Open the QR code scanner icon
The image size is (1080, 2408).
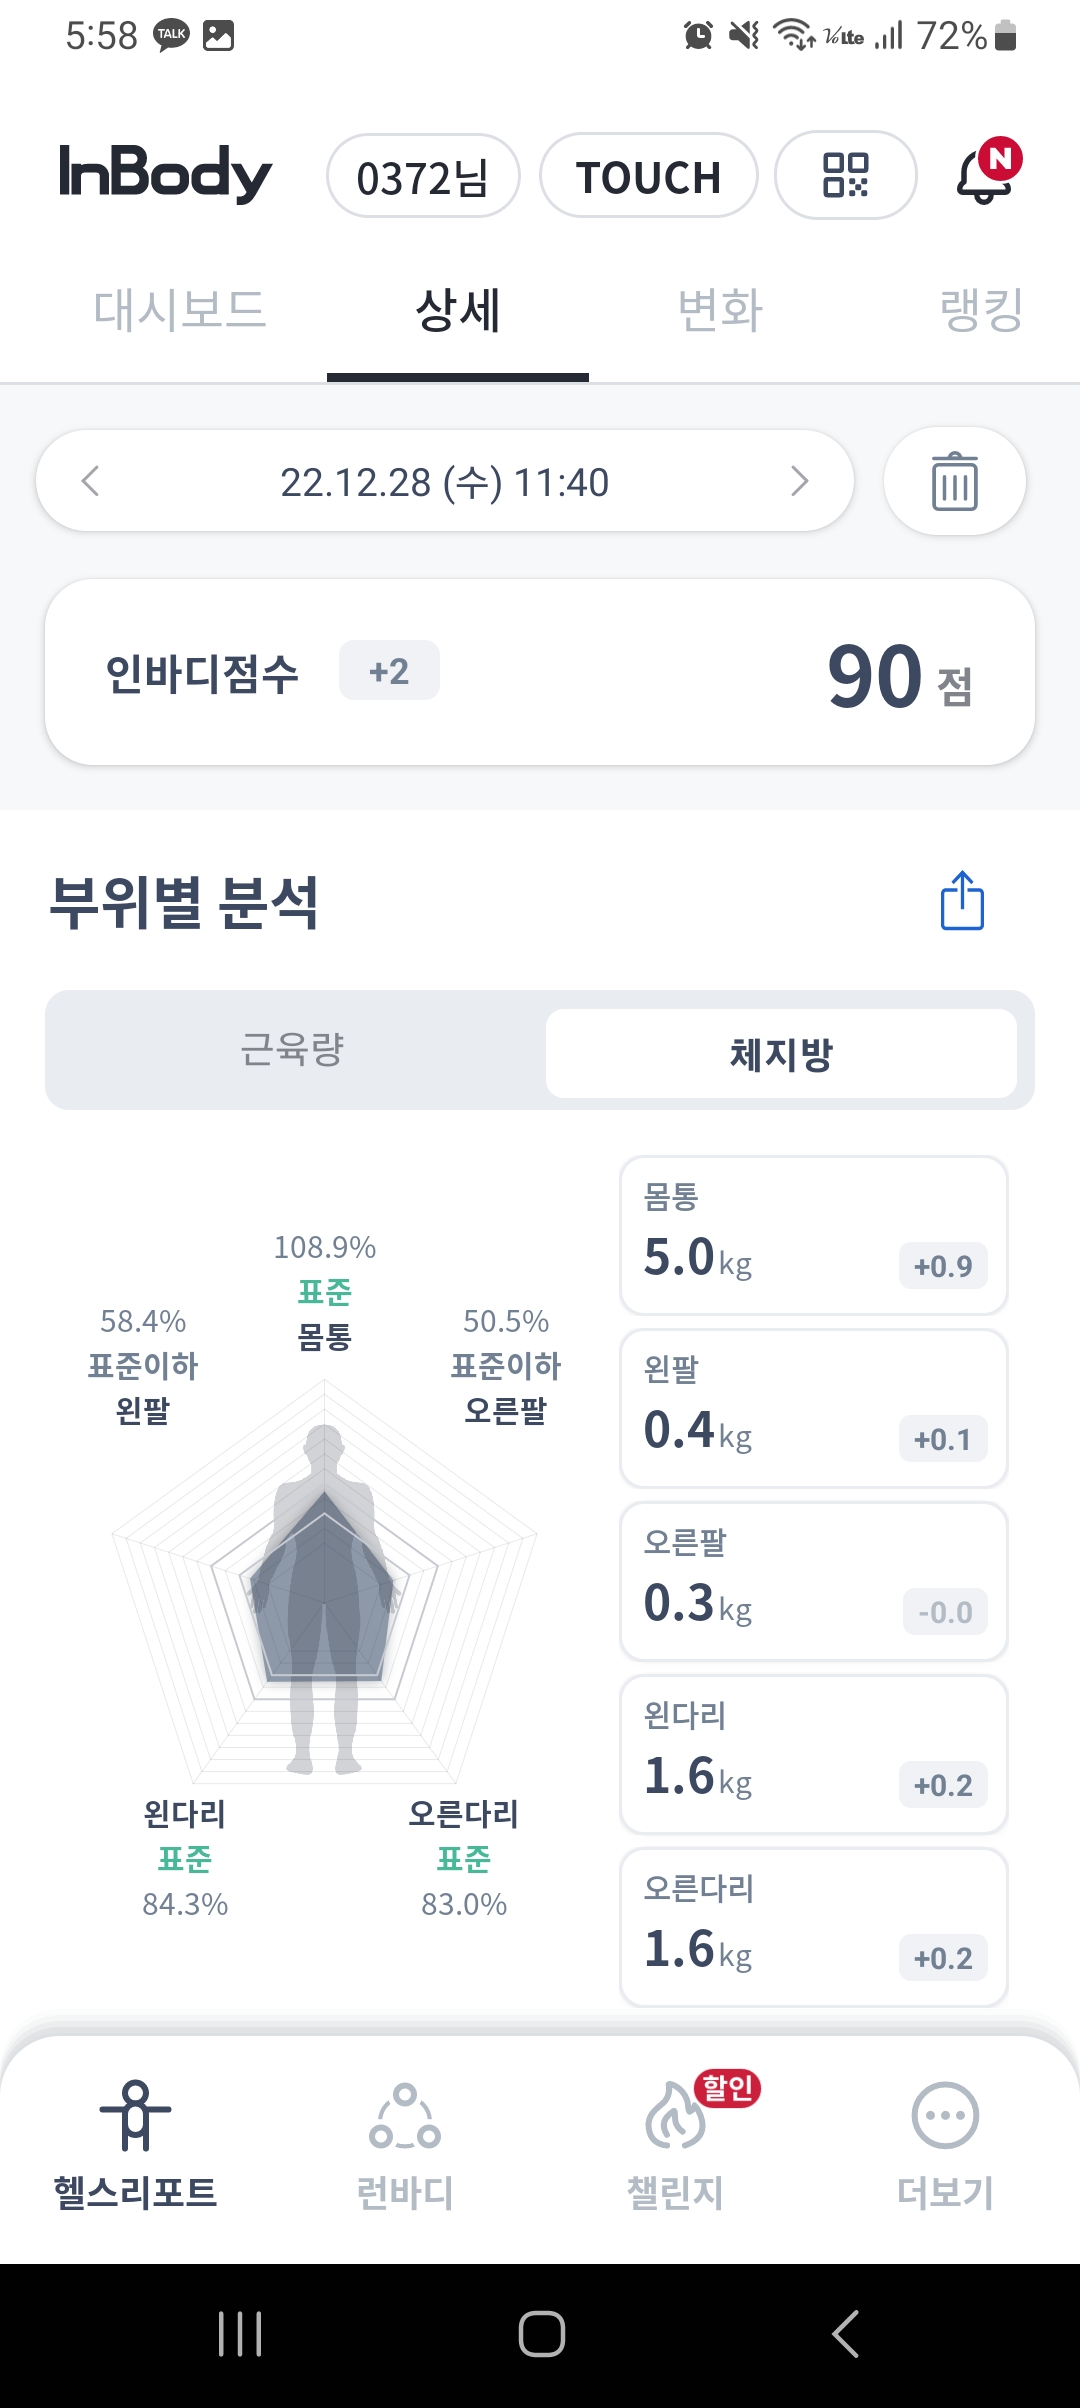846,175
